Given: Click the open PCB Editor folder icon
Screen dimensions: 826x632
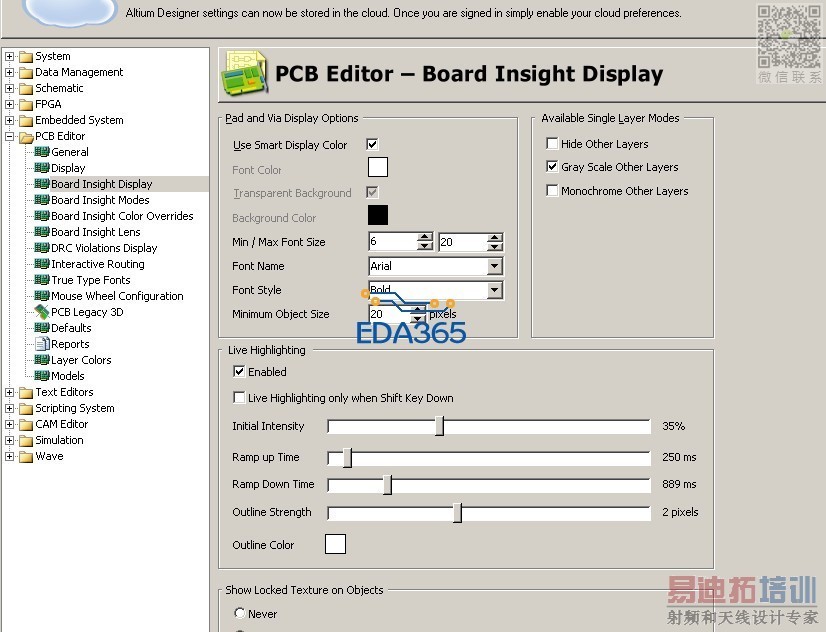Looking at the screenshot, I should [x=26, y=137].
